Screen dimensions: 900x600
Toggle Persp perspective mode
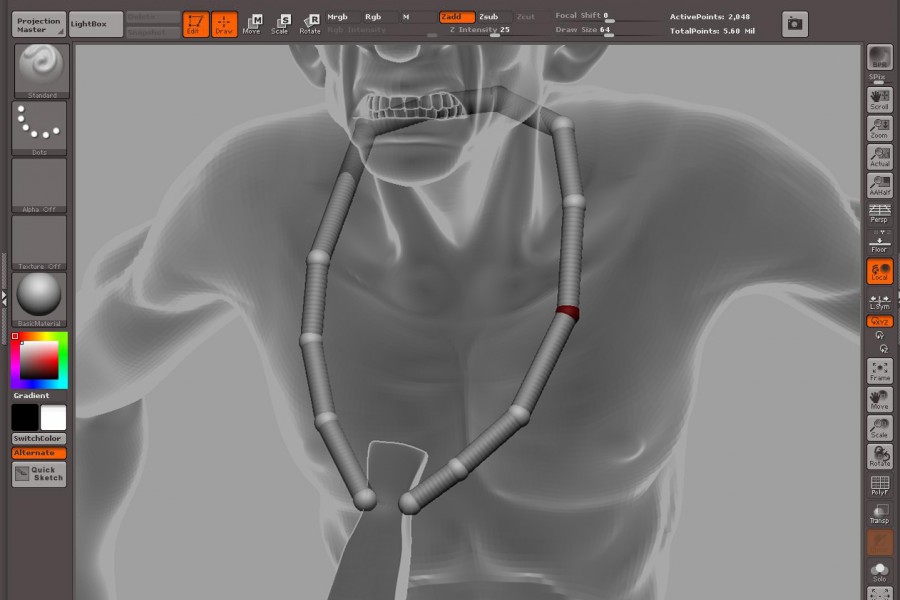coord(879,213)
